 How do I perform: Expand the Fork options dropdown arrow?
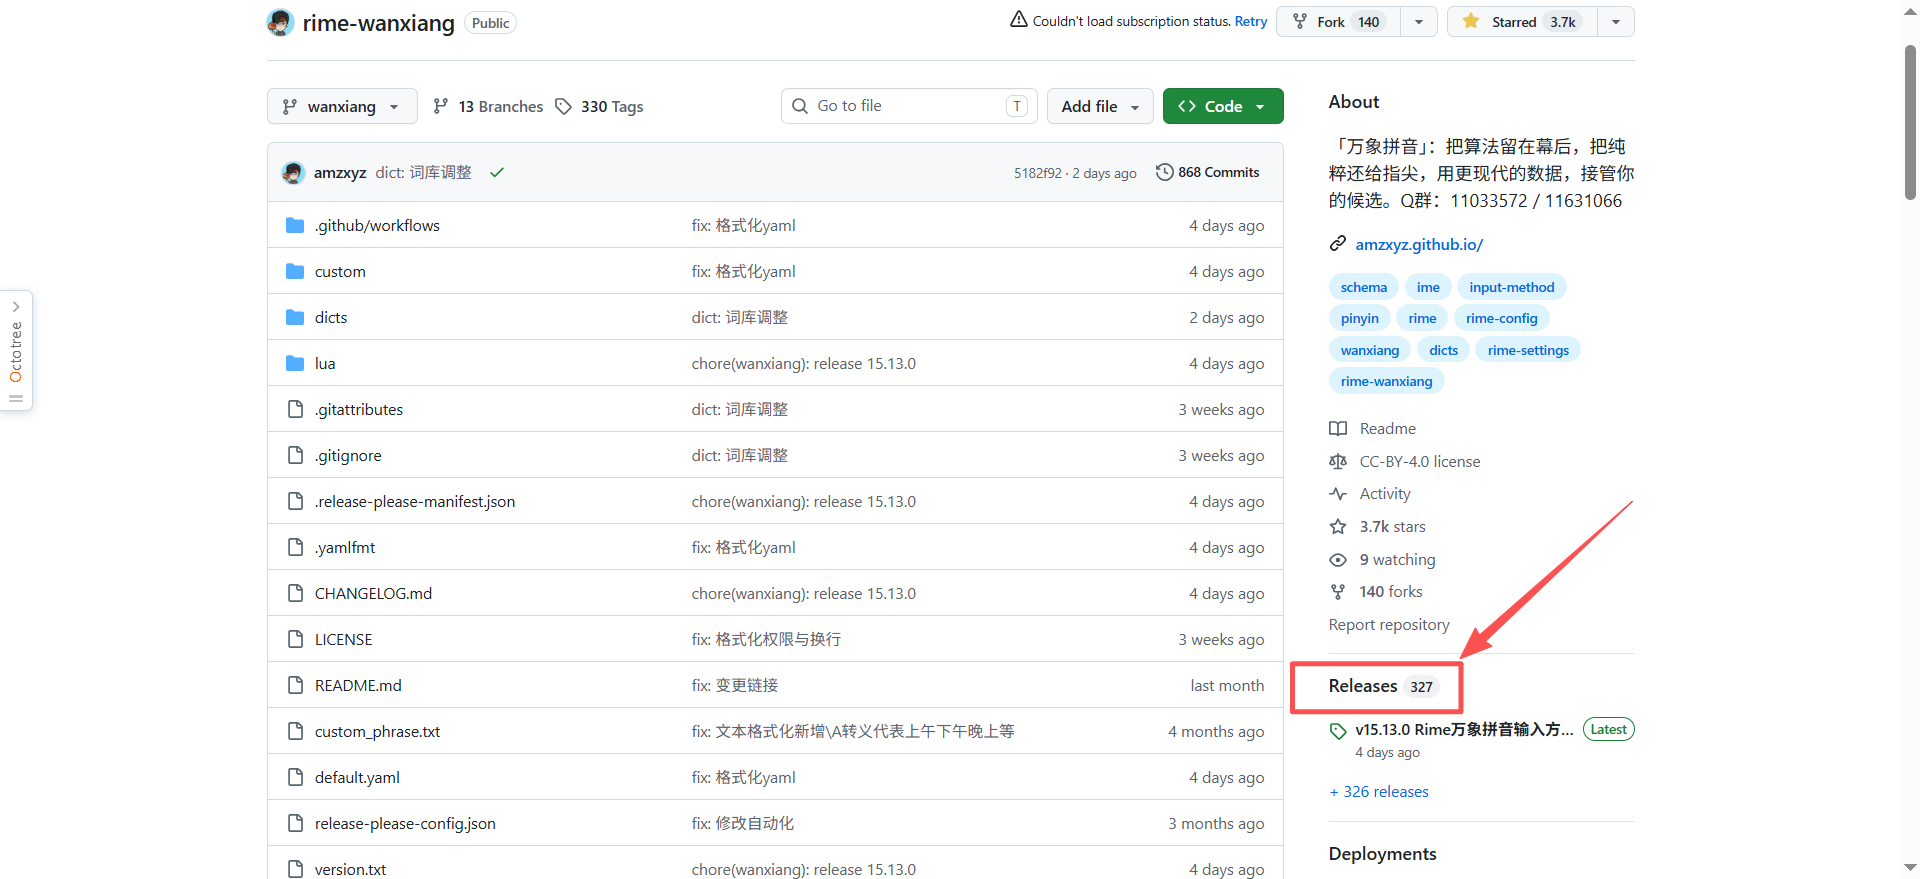(1419, 22)
